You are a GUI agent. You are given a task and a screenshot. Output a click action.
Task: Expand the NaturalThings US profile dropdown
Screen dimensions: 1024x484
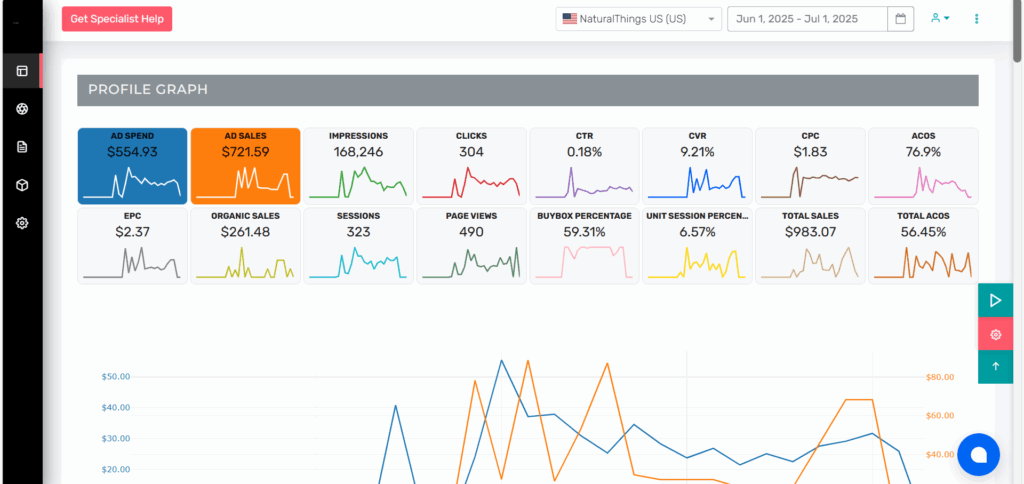click(x=639, y=19)
